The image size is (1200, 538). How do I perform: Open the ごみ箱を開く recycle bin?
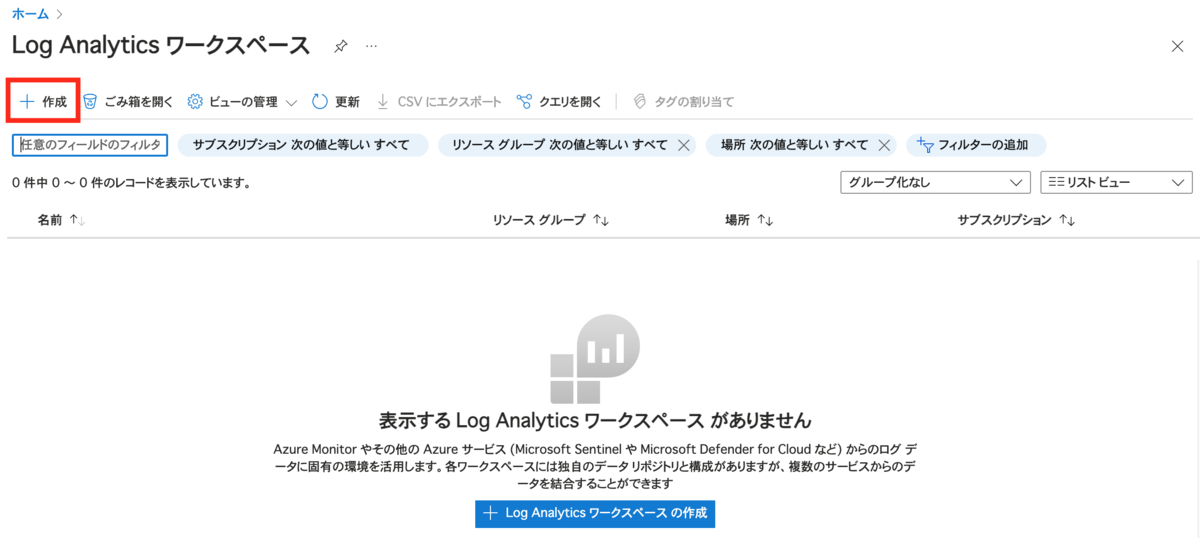pyautogui.click(x=128, y=102)
